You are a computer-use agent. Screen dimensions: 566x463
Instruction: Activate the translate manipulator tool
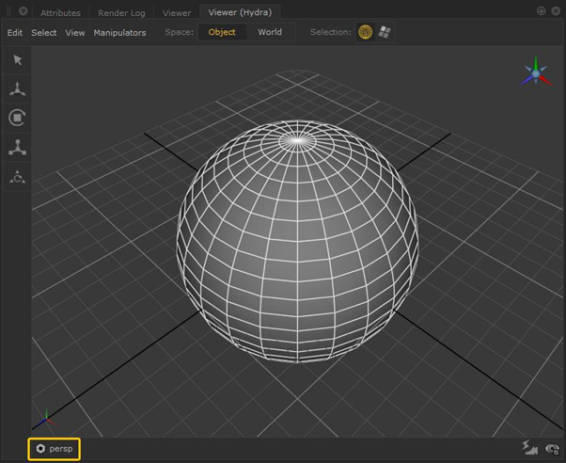point(17,89)
